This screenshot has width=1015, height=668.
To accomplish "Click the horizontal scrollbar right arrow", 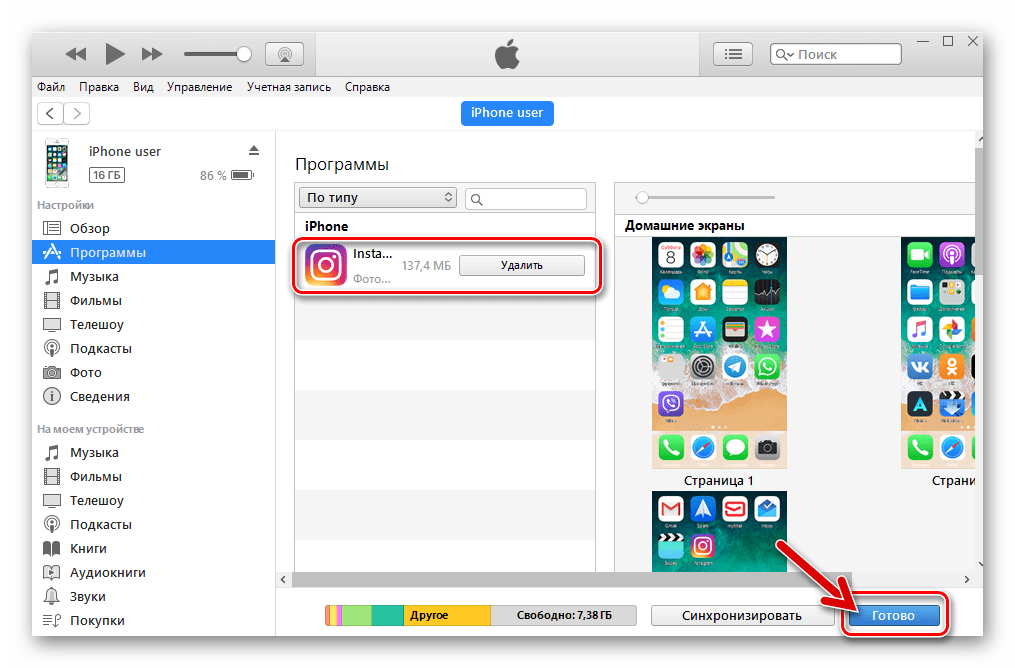I will click(x=966, y=579).
